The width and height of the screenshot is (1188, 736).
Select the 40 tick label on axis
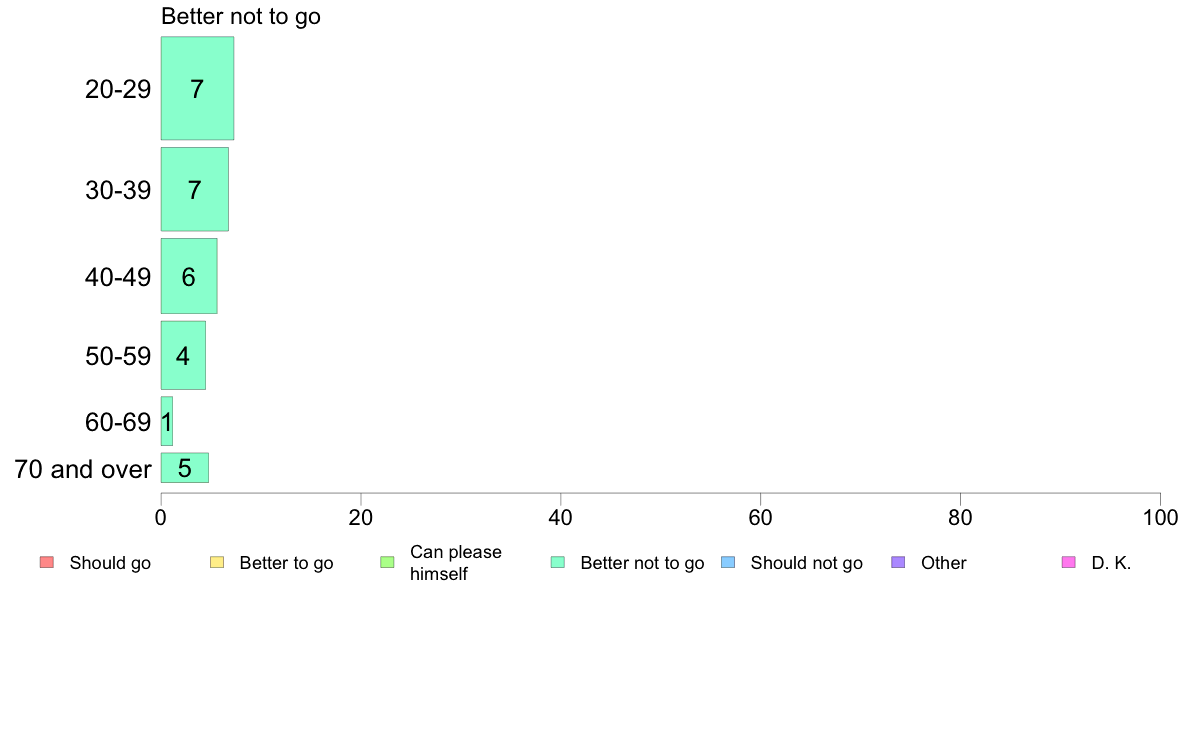[x=561, y=518]
